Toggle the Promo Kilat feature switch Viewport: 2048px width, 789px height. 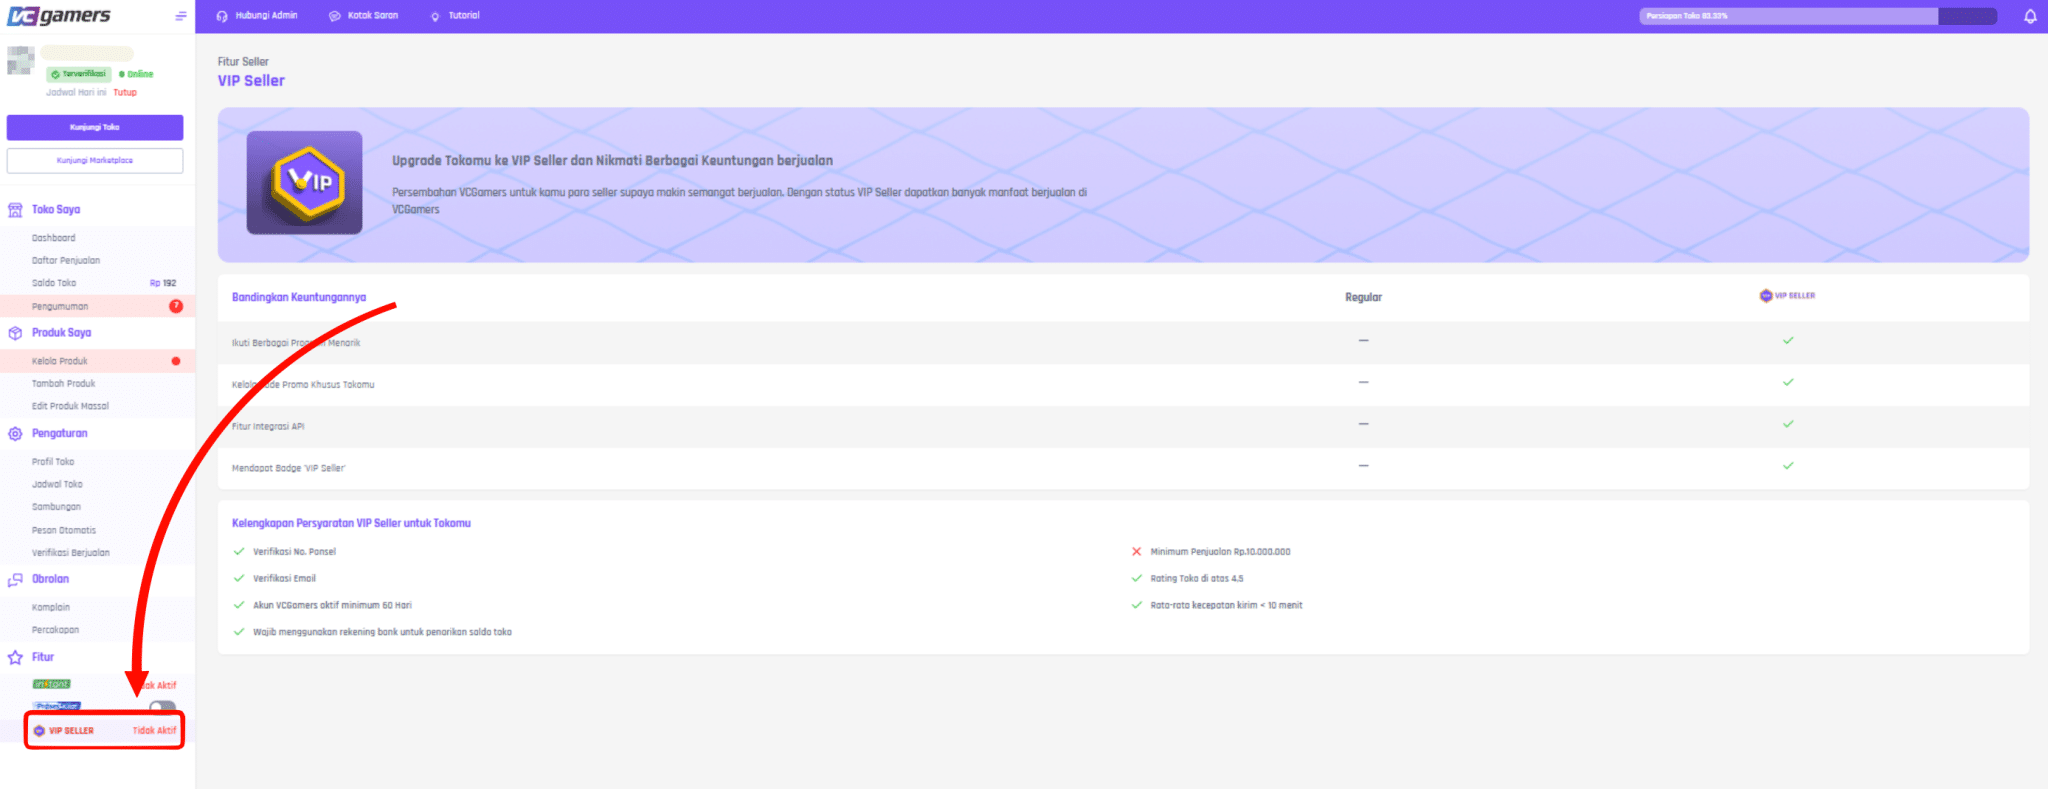coord(162,708)
